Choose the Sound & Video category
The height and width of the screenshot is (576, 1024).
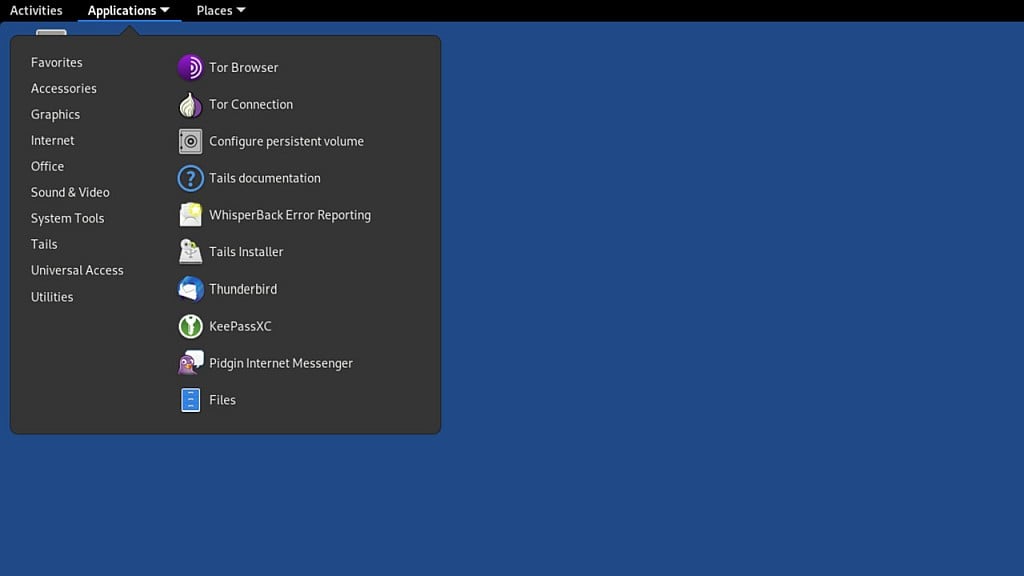coord(70,192)
